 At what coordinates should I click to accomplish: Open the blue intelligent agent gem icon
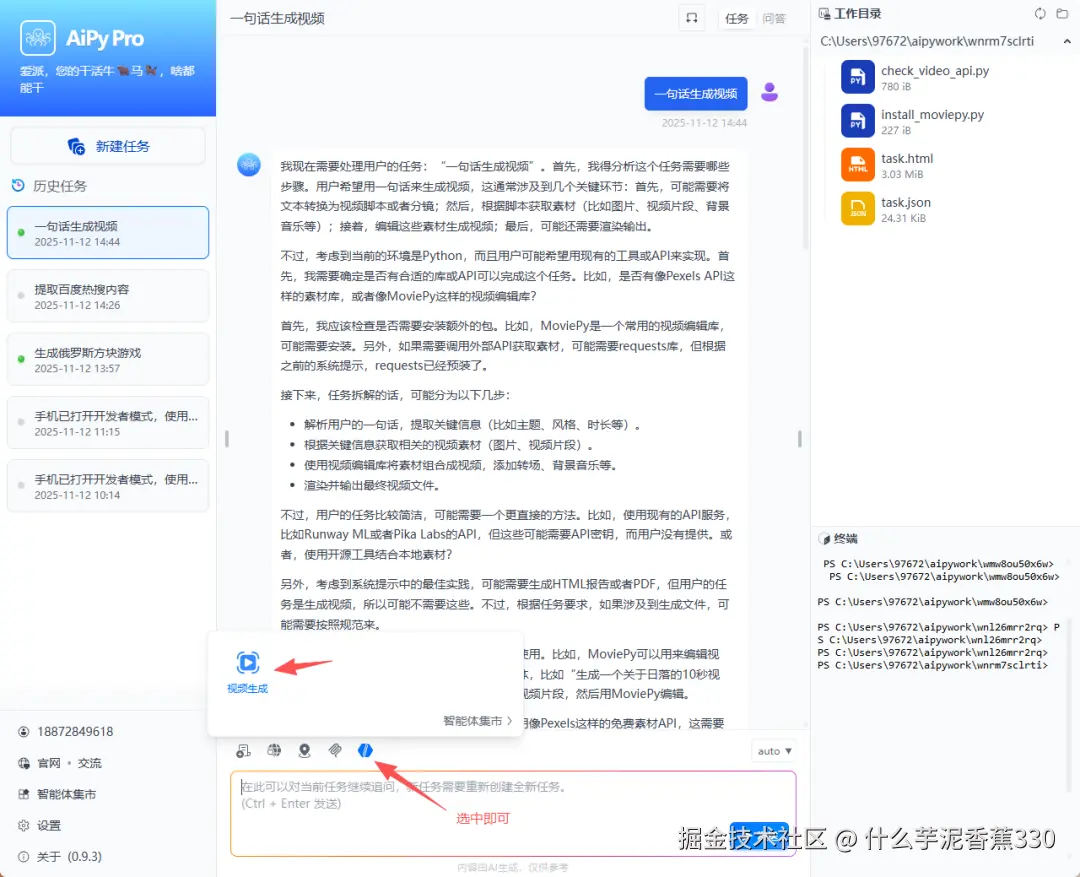365,750
